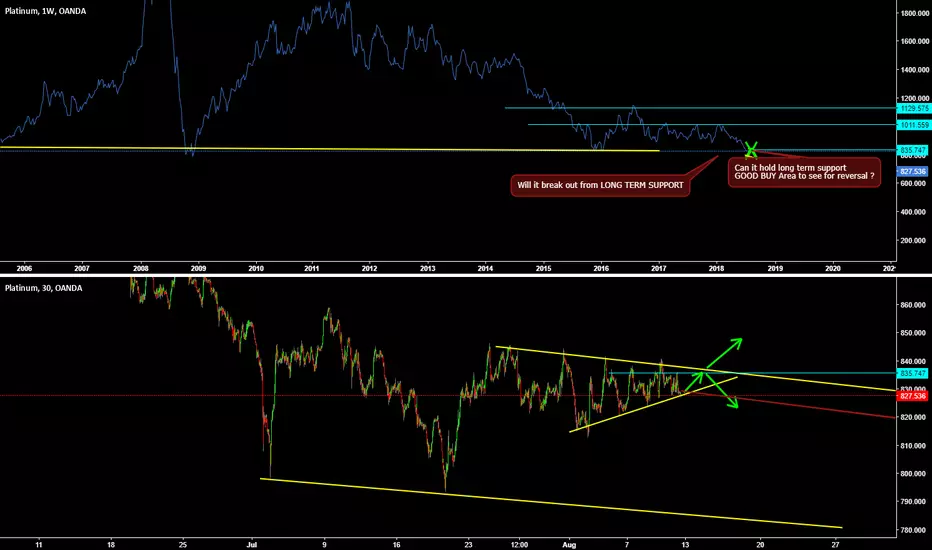Click the 840.000 price axis value

point(914,362)
